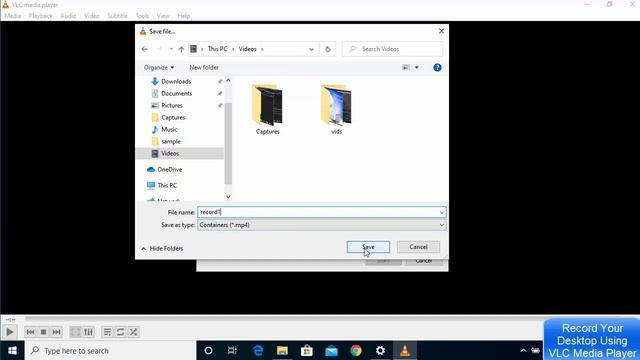Toggle VLC random shuffle icon

[x=133, y=332]
